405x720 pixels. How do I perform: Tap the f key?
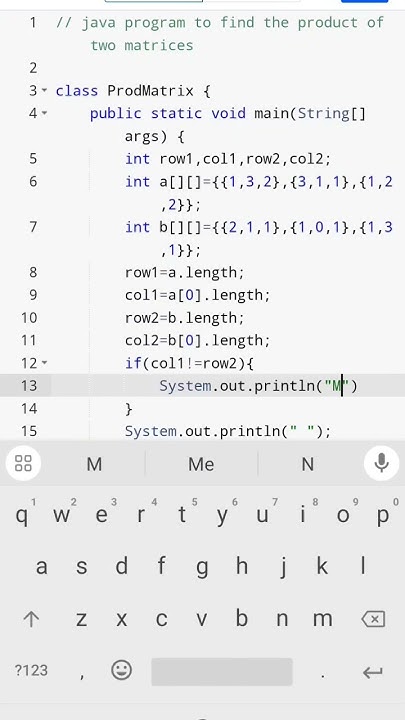[162, 567]
